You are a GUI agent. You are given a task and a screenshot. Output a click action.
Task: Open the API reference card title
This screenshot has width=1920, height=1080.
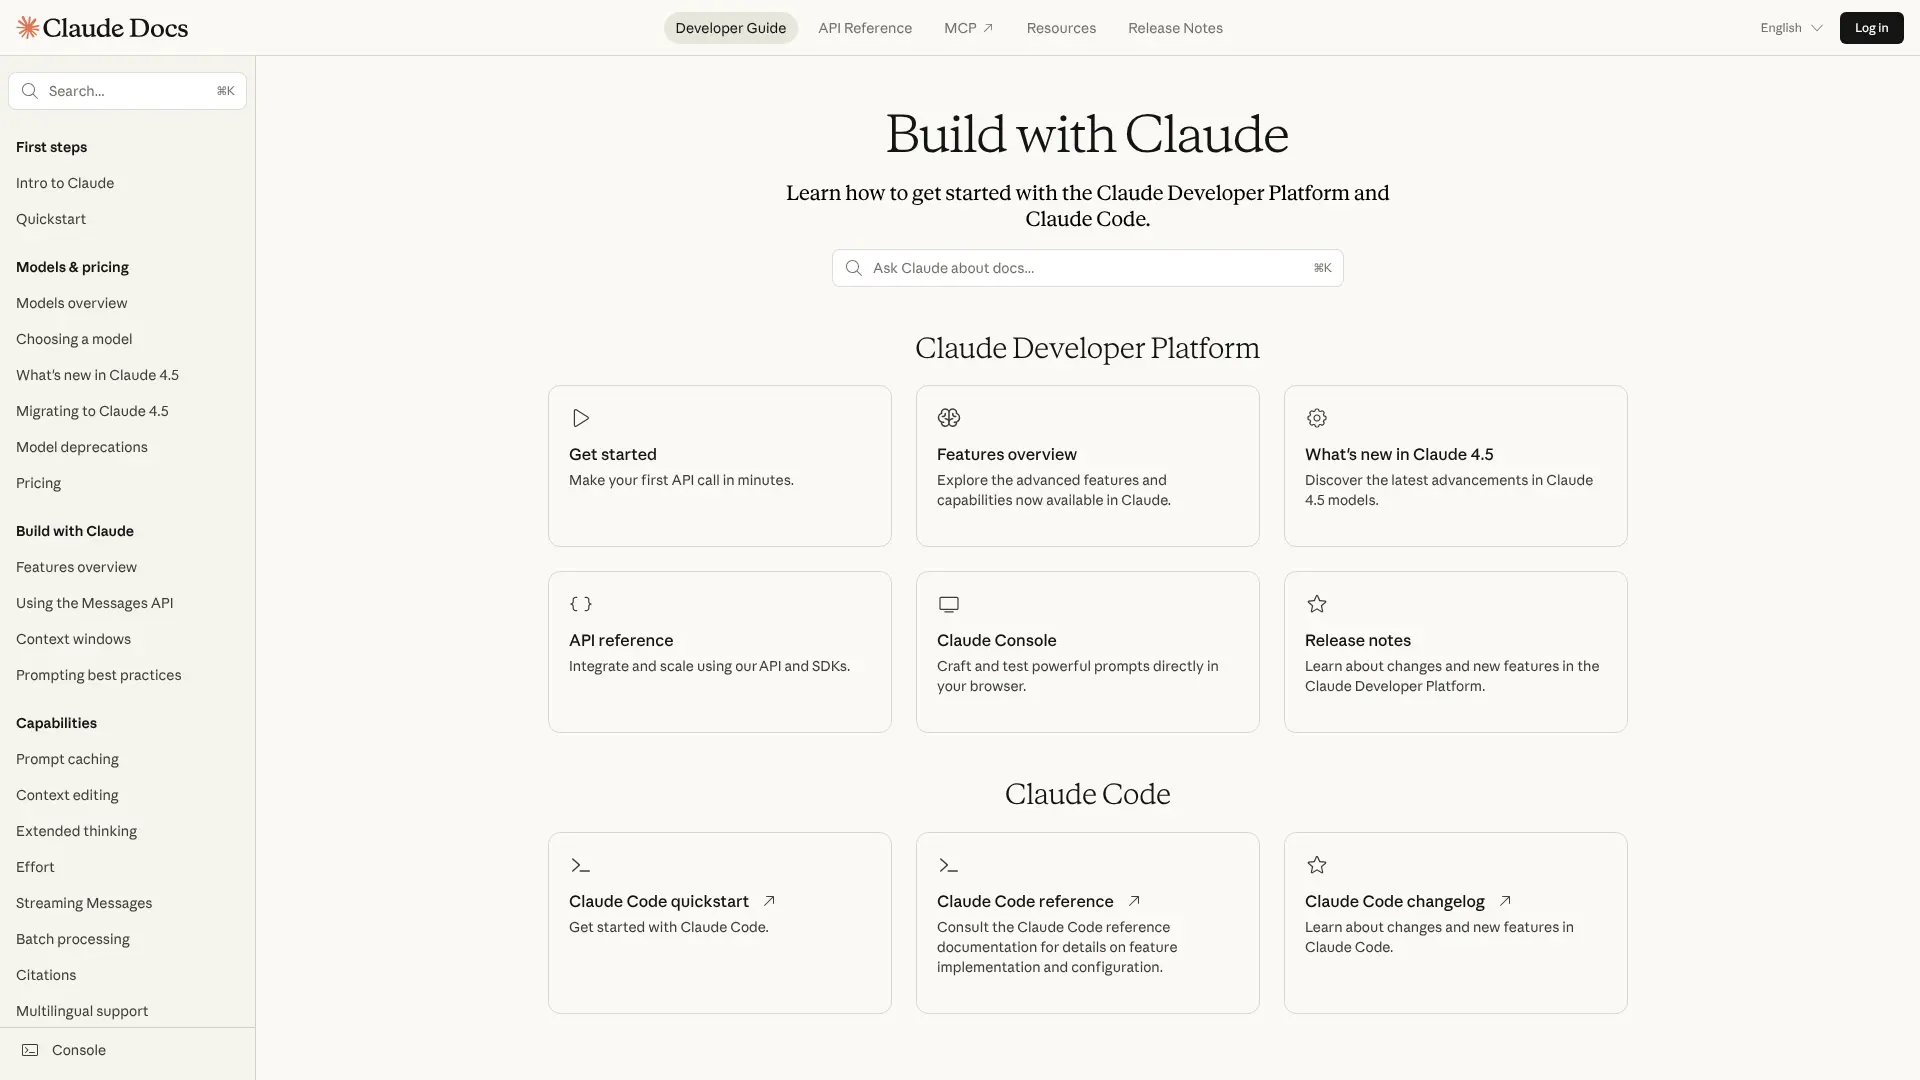[621, 640]
